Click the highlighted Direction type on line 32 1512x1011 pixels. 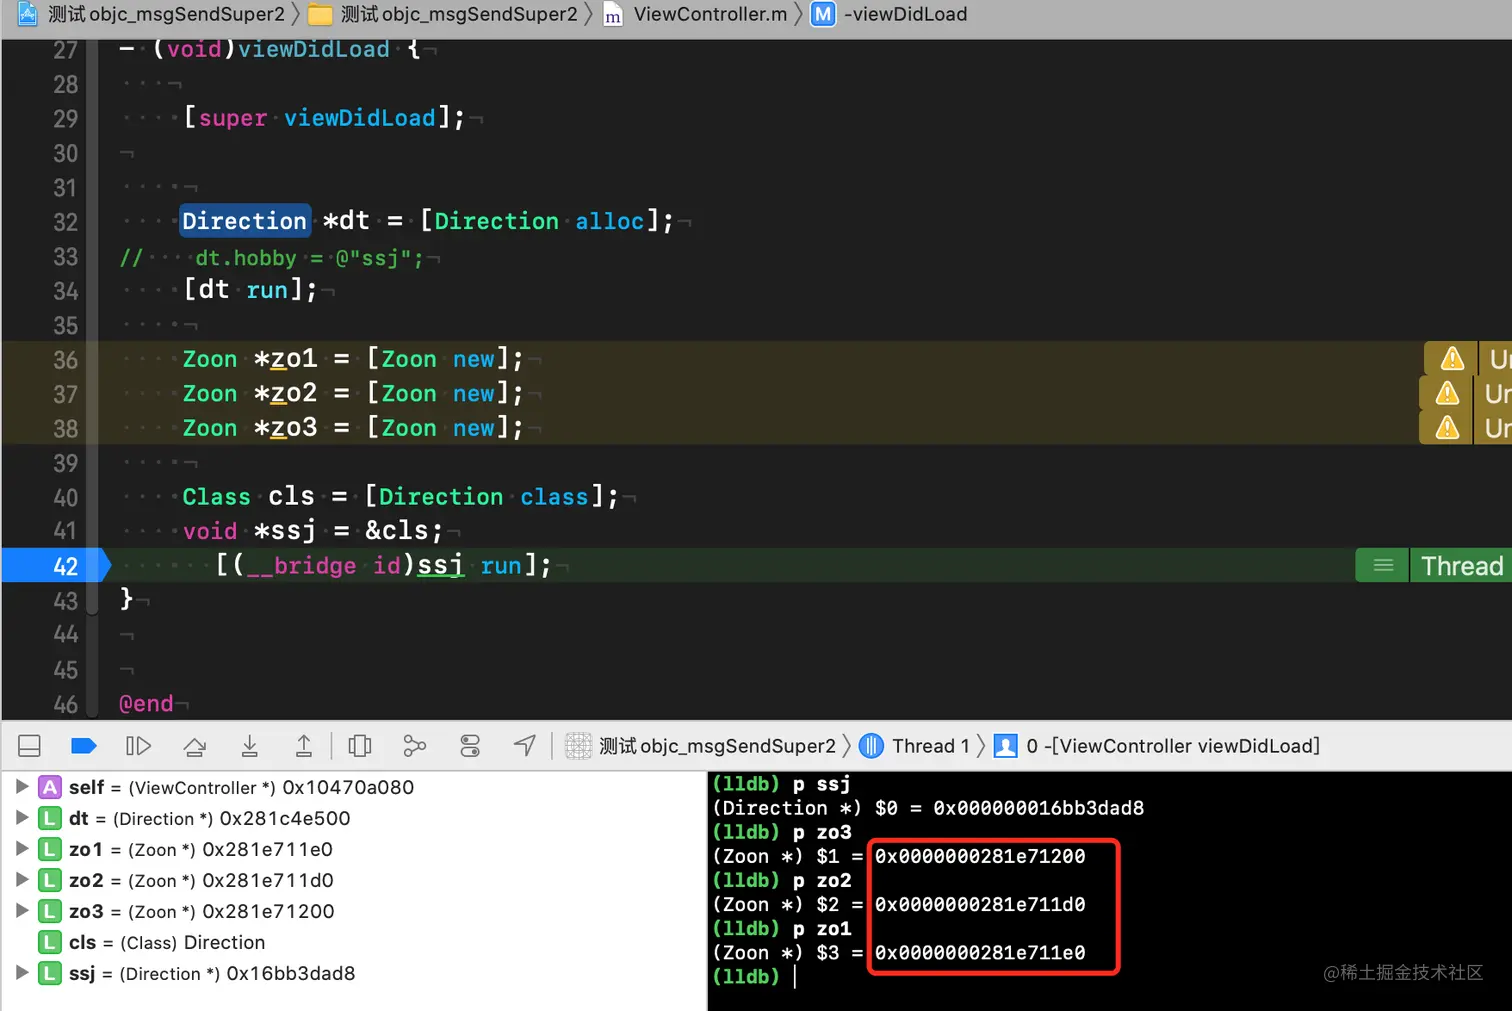pos(244,221)
